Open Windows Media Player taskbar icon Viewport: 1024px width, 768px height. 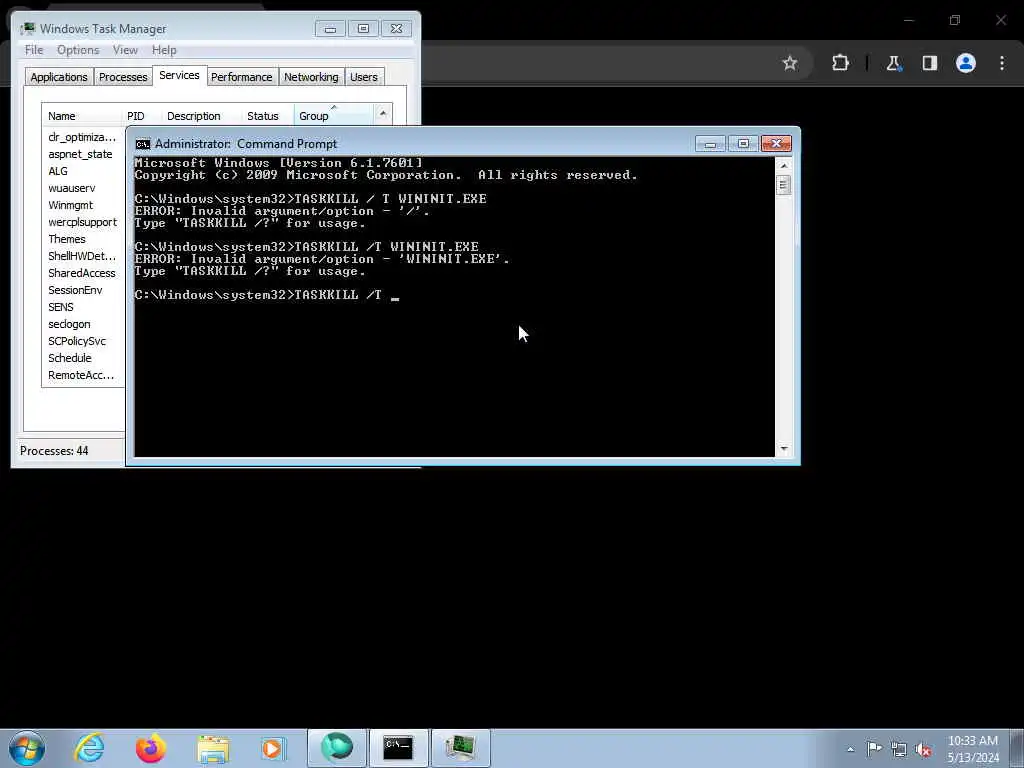click(x=274, y=748)
